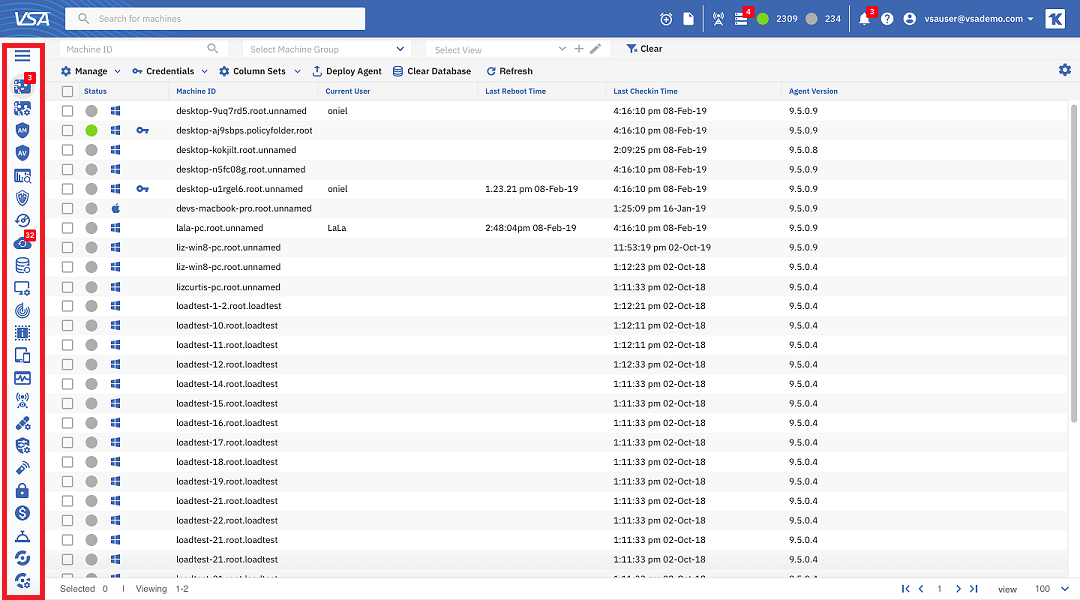The height and width of the screenshot is (600, 1080).
Task: Sort by Last Checkin Time column header
Action: pyautogui.click(x=645, y=91)
